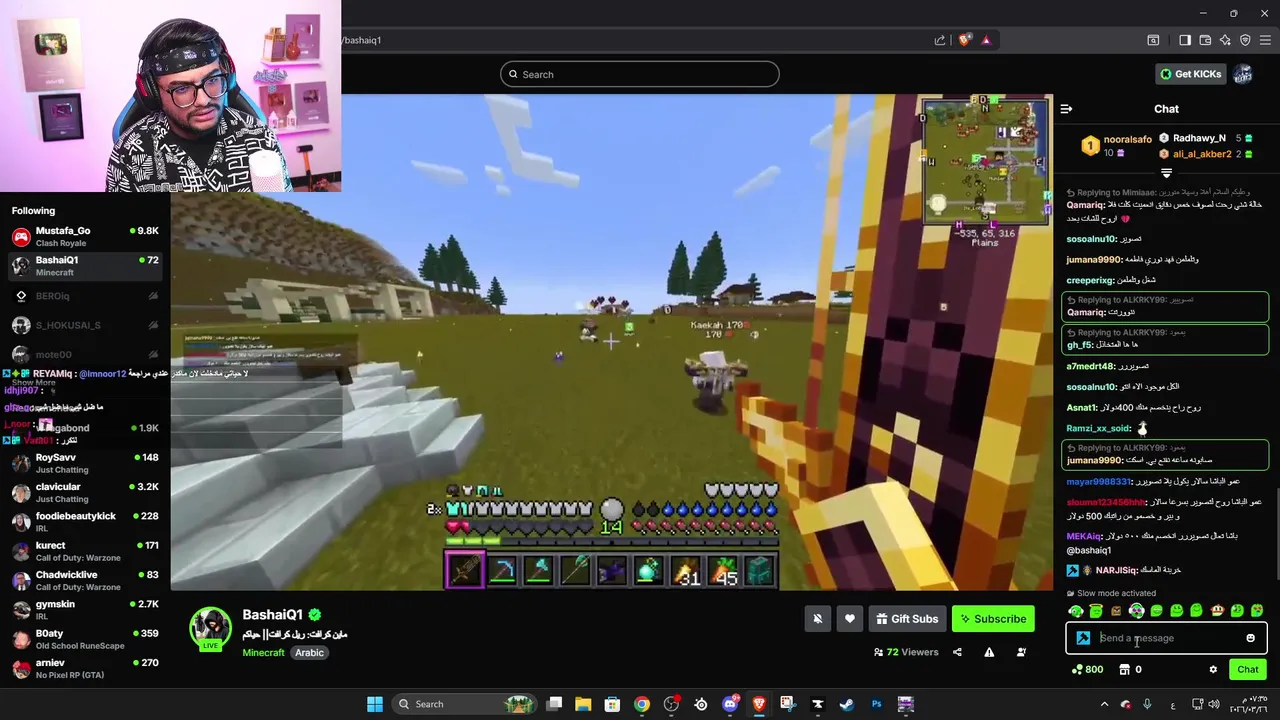The width and height of the screenshot is (1280, 720).
Task: Click the chat identity hammer badge
Action: (1083, 638)
